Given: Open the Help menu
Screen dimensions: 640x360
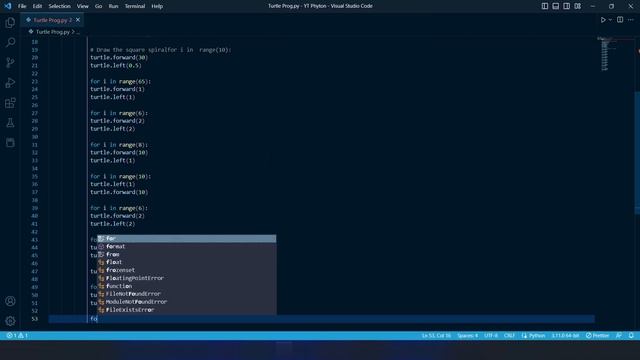Looking at the screenshot, I should pos(157,6).
